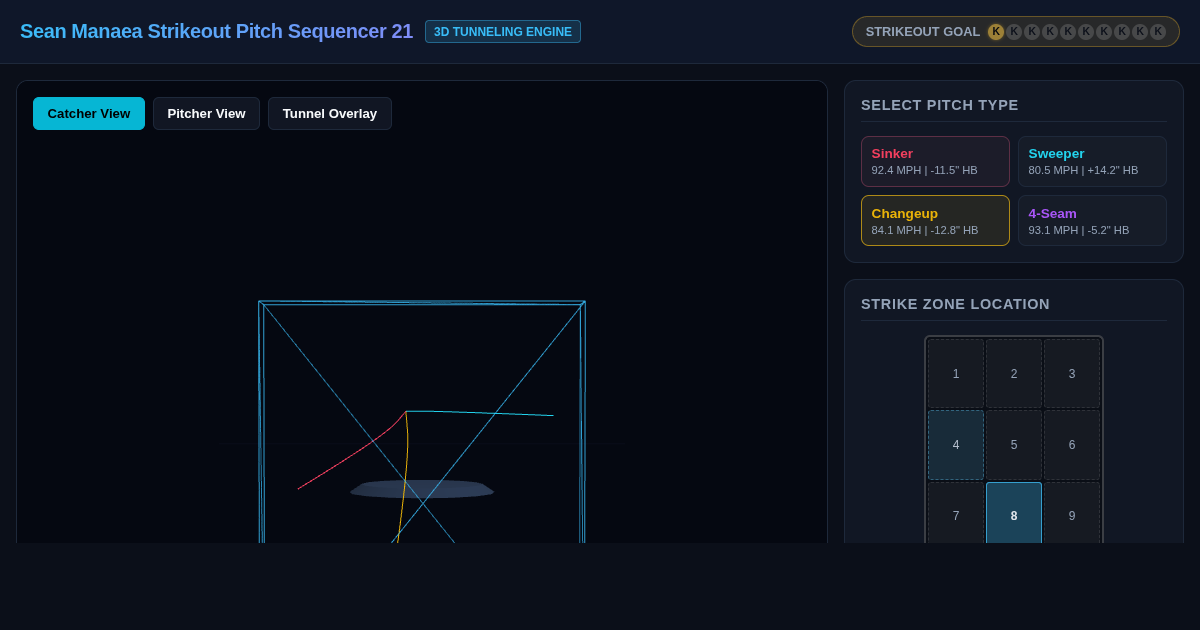
Task: Select the Sinker pitch type
Action: (x=935, y=161)
